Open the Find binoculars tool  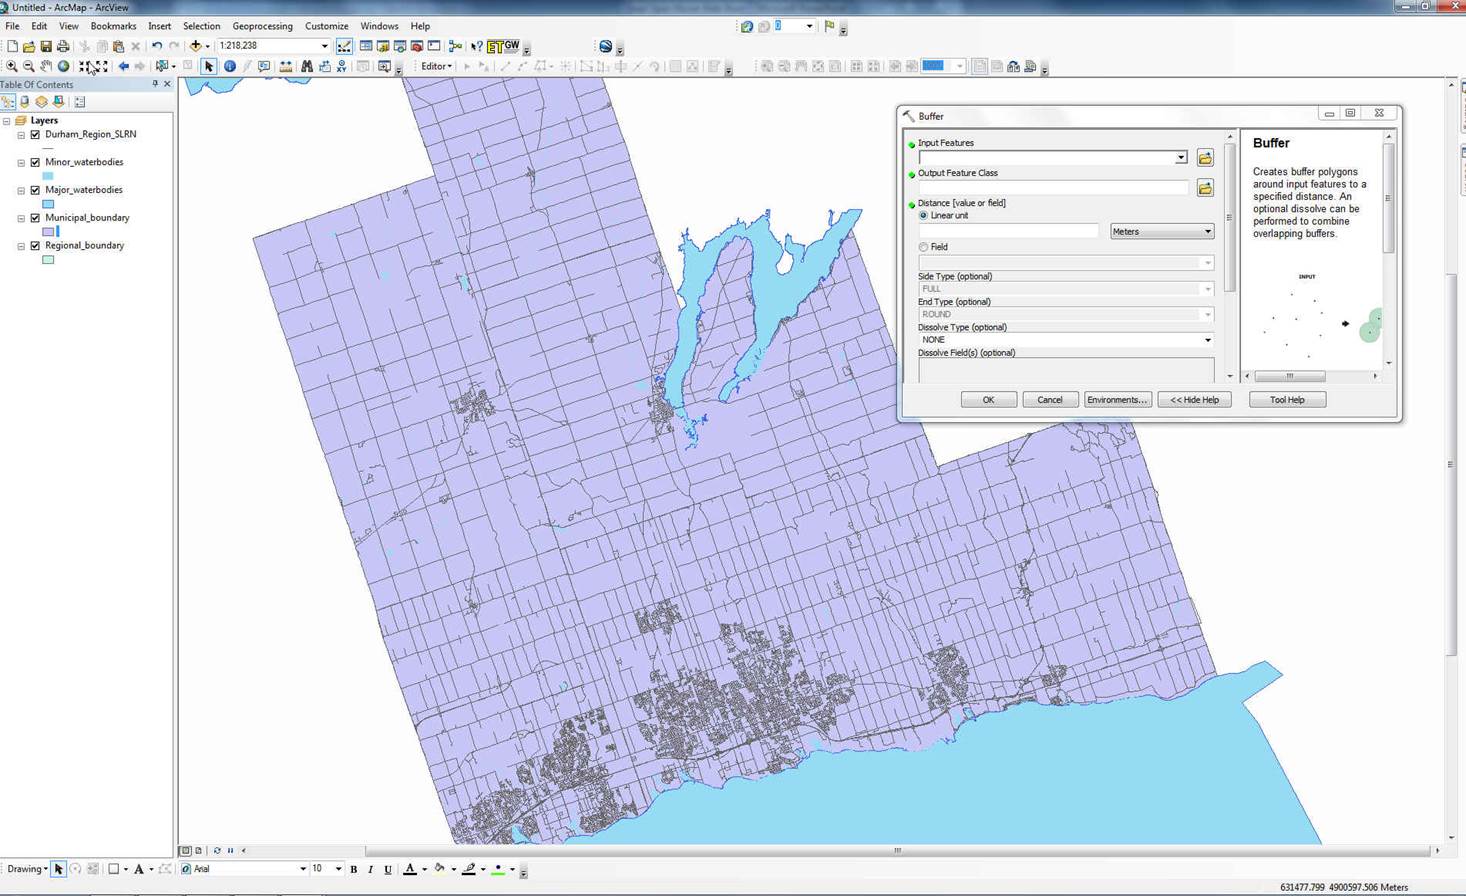[307, 67]
